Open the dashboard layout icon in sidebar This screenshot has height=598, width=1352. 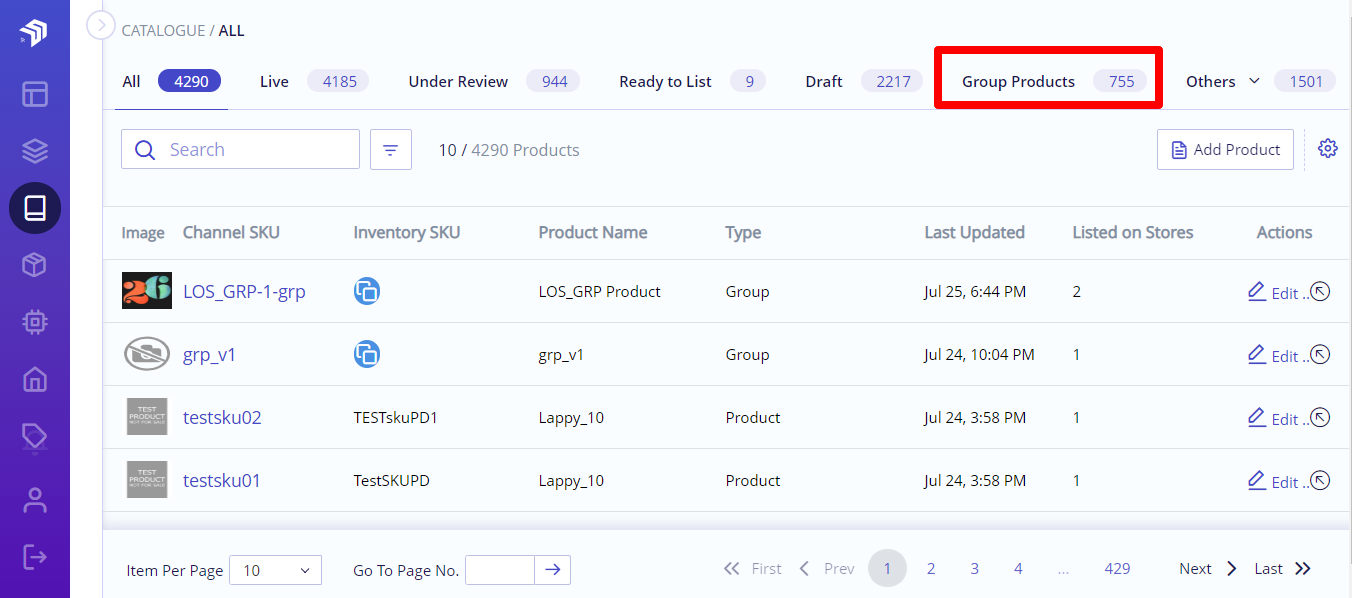35,94
